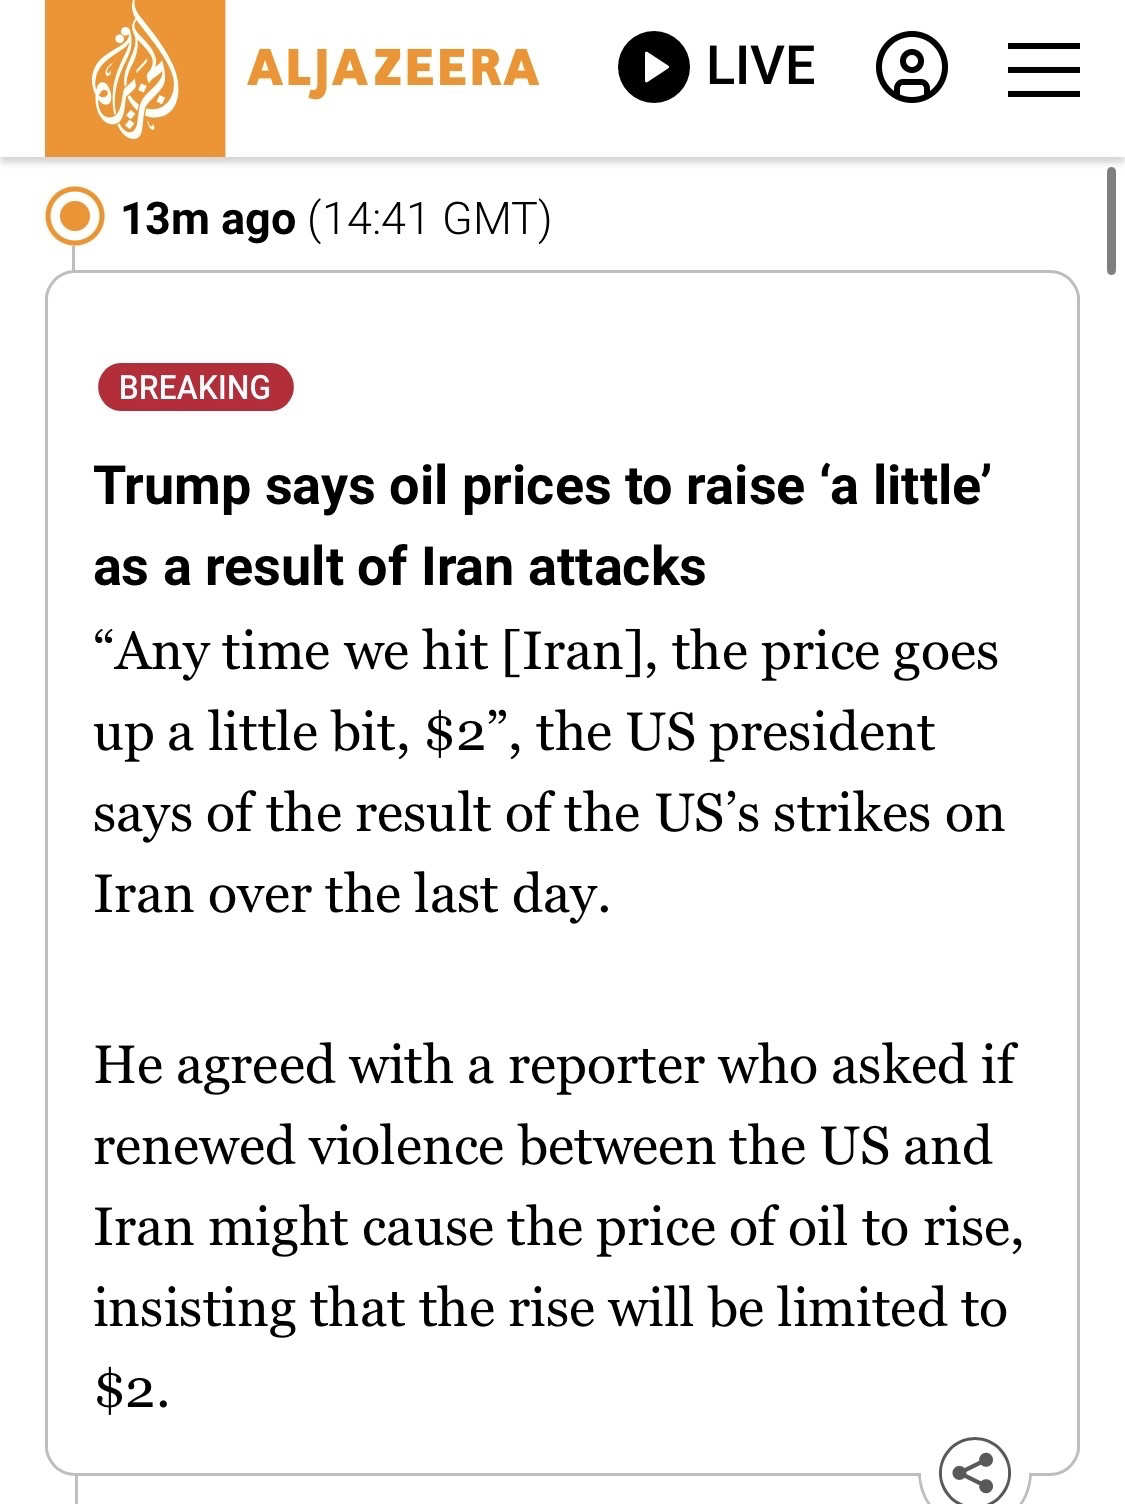Select the orange live-update timeline marker
1125x1504 pixels.
75,216
